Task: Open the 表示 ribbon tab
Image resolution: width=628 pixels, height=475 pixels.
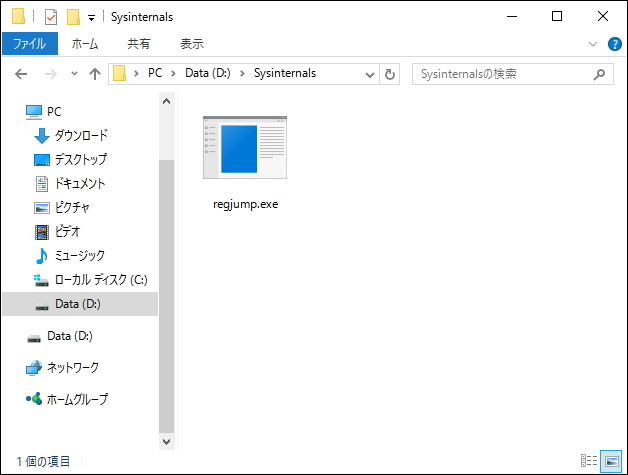Action: point(192,43)
